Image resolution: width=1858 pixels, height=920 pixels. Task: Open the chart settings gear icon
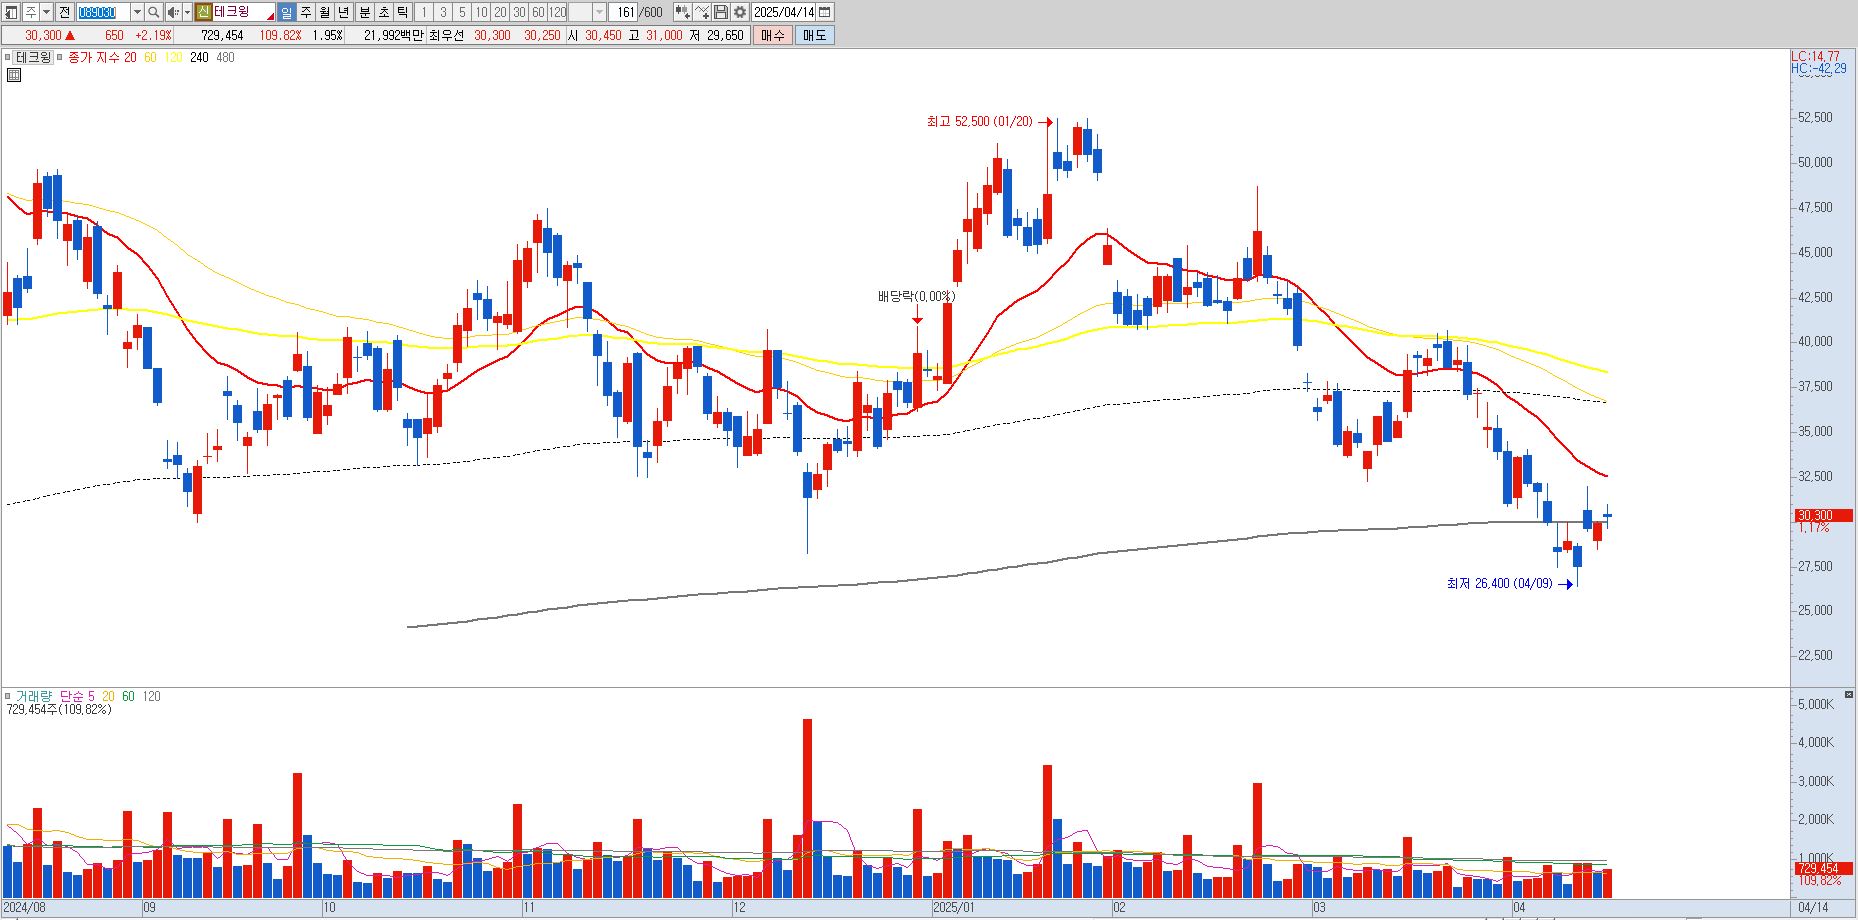coord(739,12)
